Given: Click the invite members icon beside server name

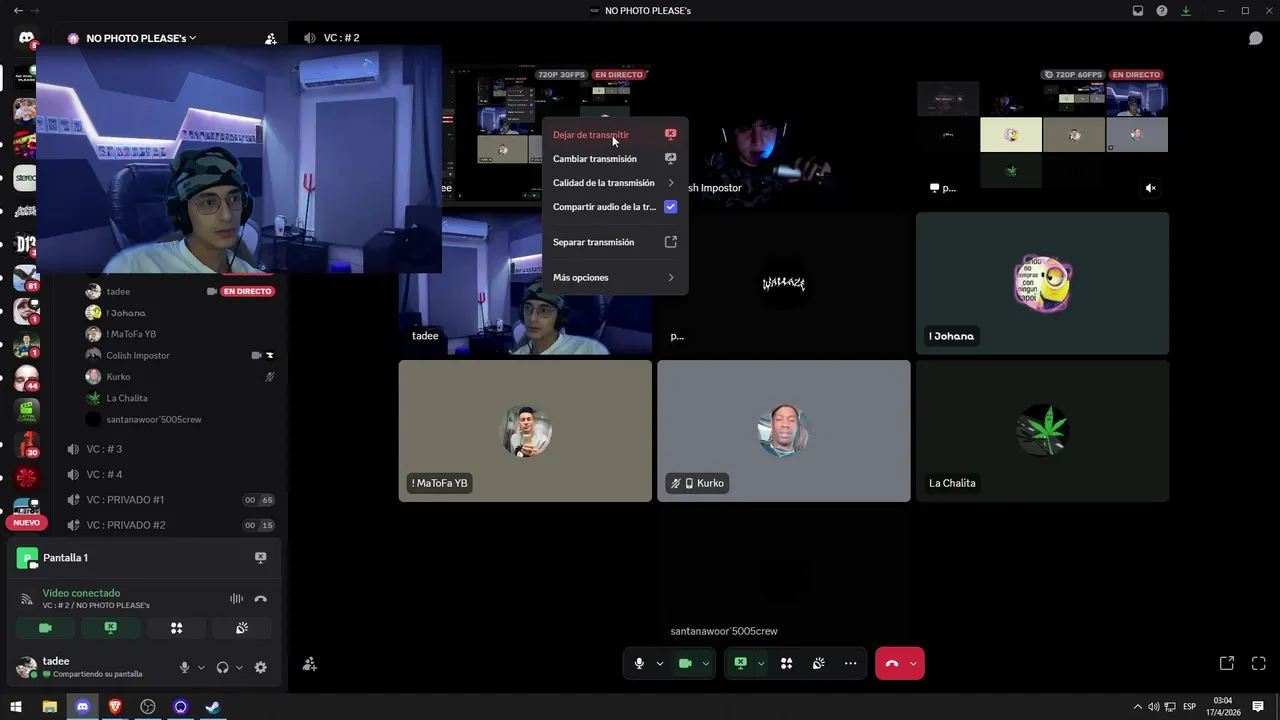Looking at the screenshot, I should pyautogui.click(x=270, y=39).
